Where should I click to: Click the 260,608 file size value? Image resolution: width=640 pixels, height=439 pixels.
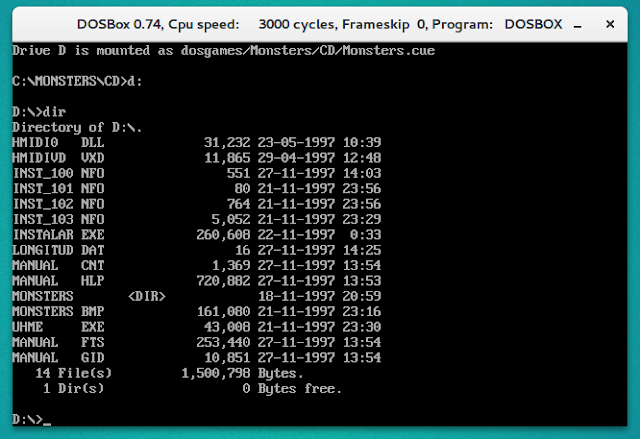tap(223, 235)
